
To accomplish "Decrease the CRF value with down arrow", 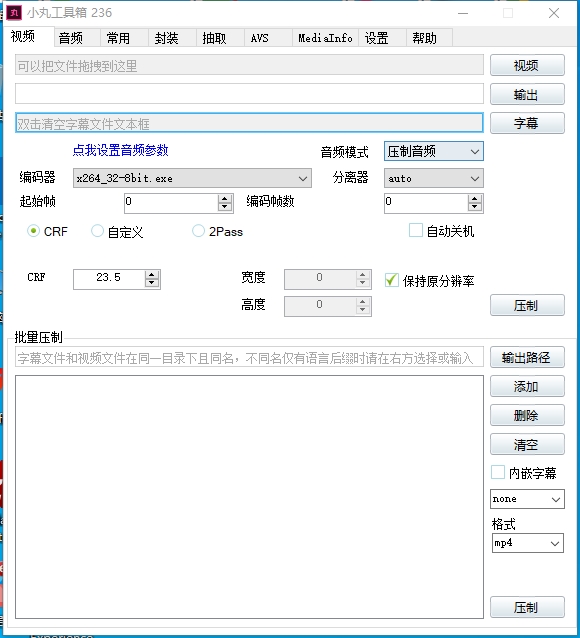I will [152, 283].
